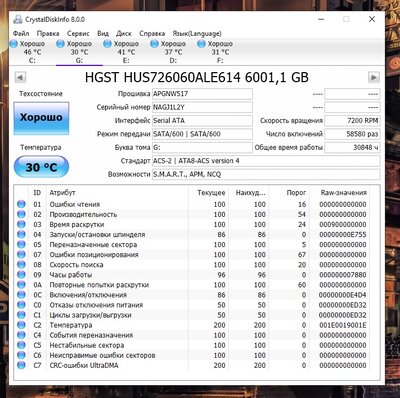Image resolution: width=400 pixels, height=398 pixels.
Task: Click the rotation speed value 7200 RPM
Action: pyautogui.click(x=352, y=120)
